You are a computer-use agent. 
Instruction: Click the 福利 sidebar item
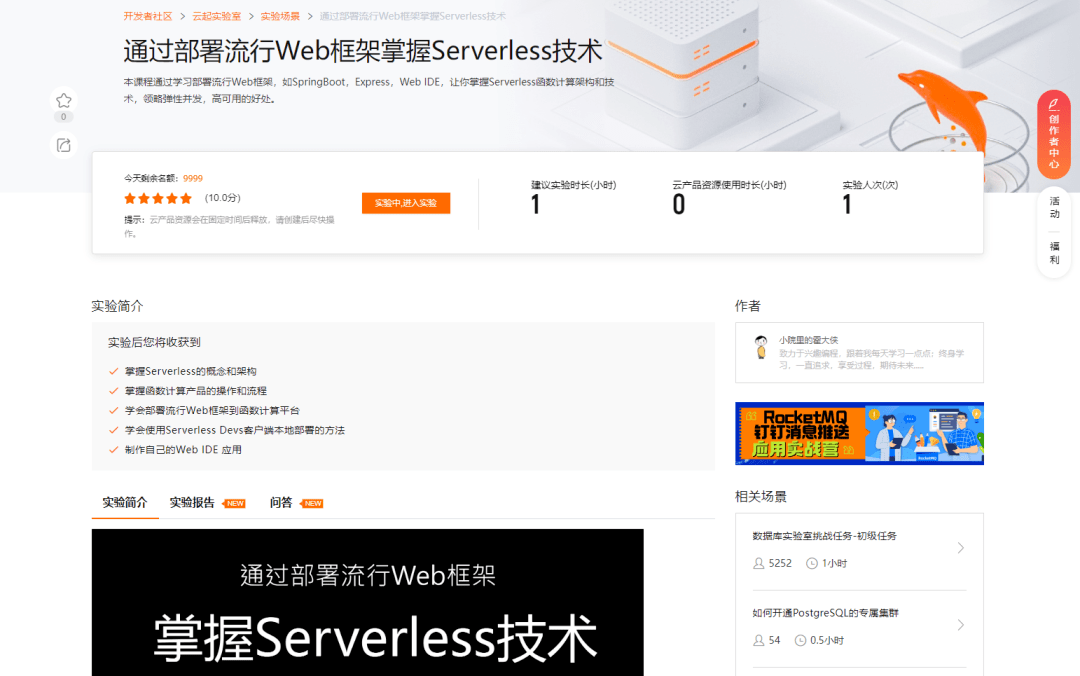click(1054, 253)
